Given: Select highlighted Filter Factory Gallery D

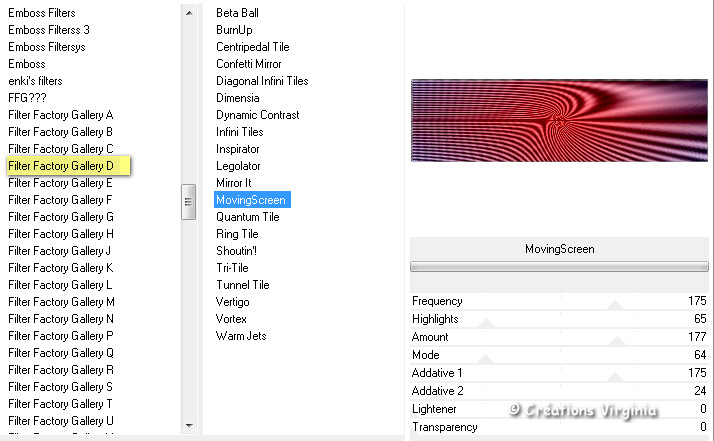Looking at the screenshot, I should [x=69, y=166].
